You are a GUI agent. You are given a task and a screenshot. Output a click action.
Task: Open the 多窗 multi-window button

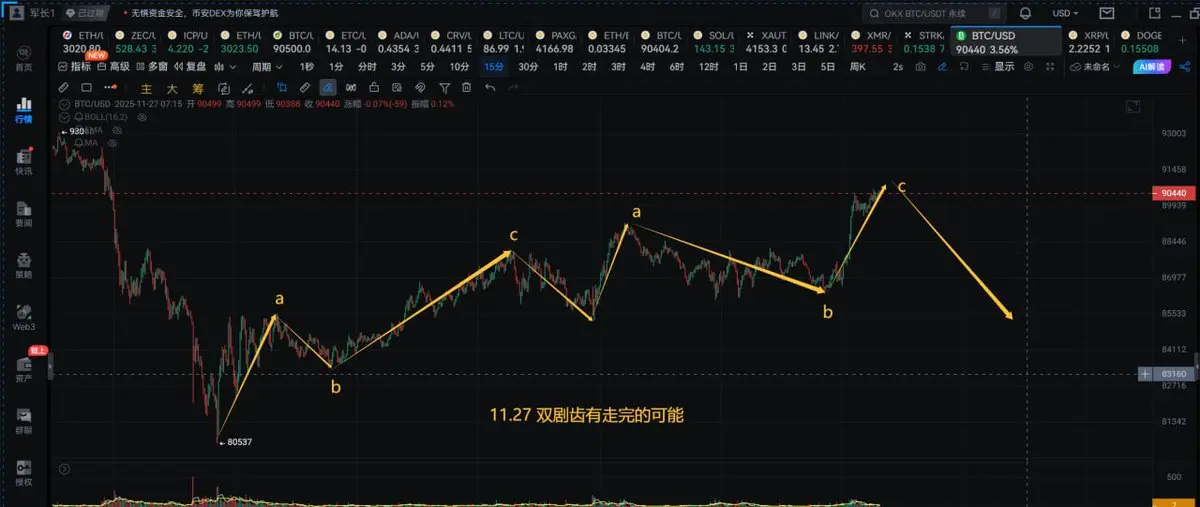click(x=151, y=66)
